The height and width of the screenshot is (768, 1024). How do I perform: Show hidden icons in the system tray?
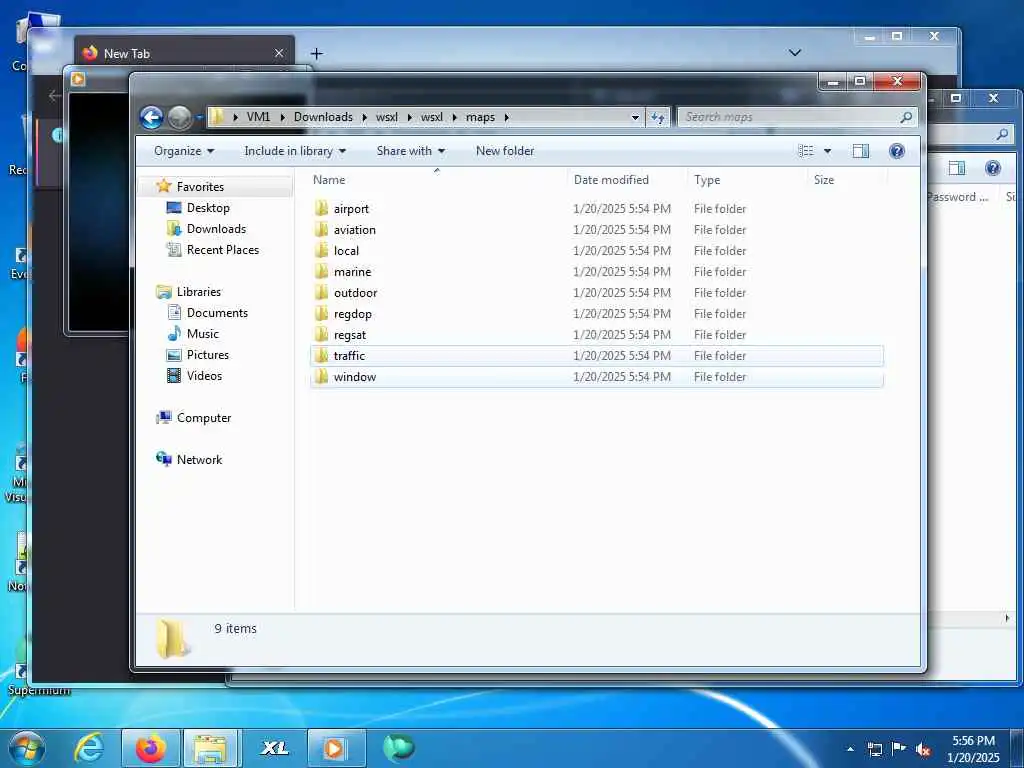(x=850, y=749)
